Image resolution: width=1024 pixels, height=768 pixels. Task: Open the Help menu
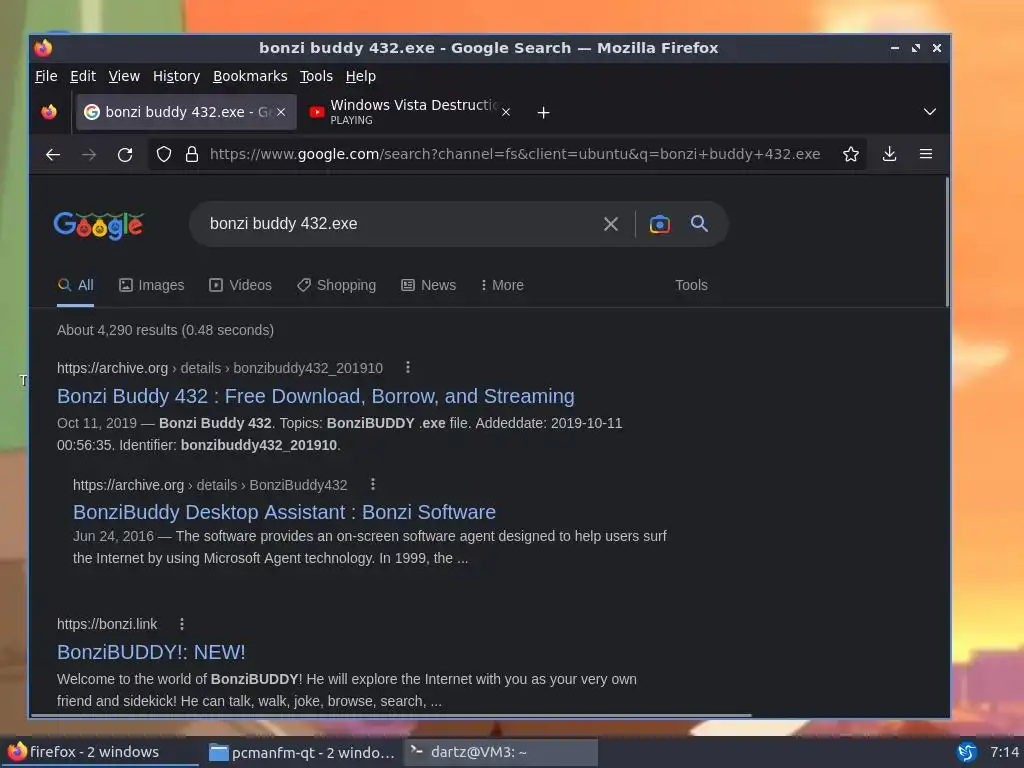click(360, 76)
